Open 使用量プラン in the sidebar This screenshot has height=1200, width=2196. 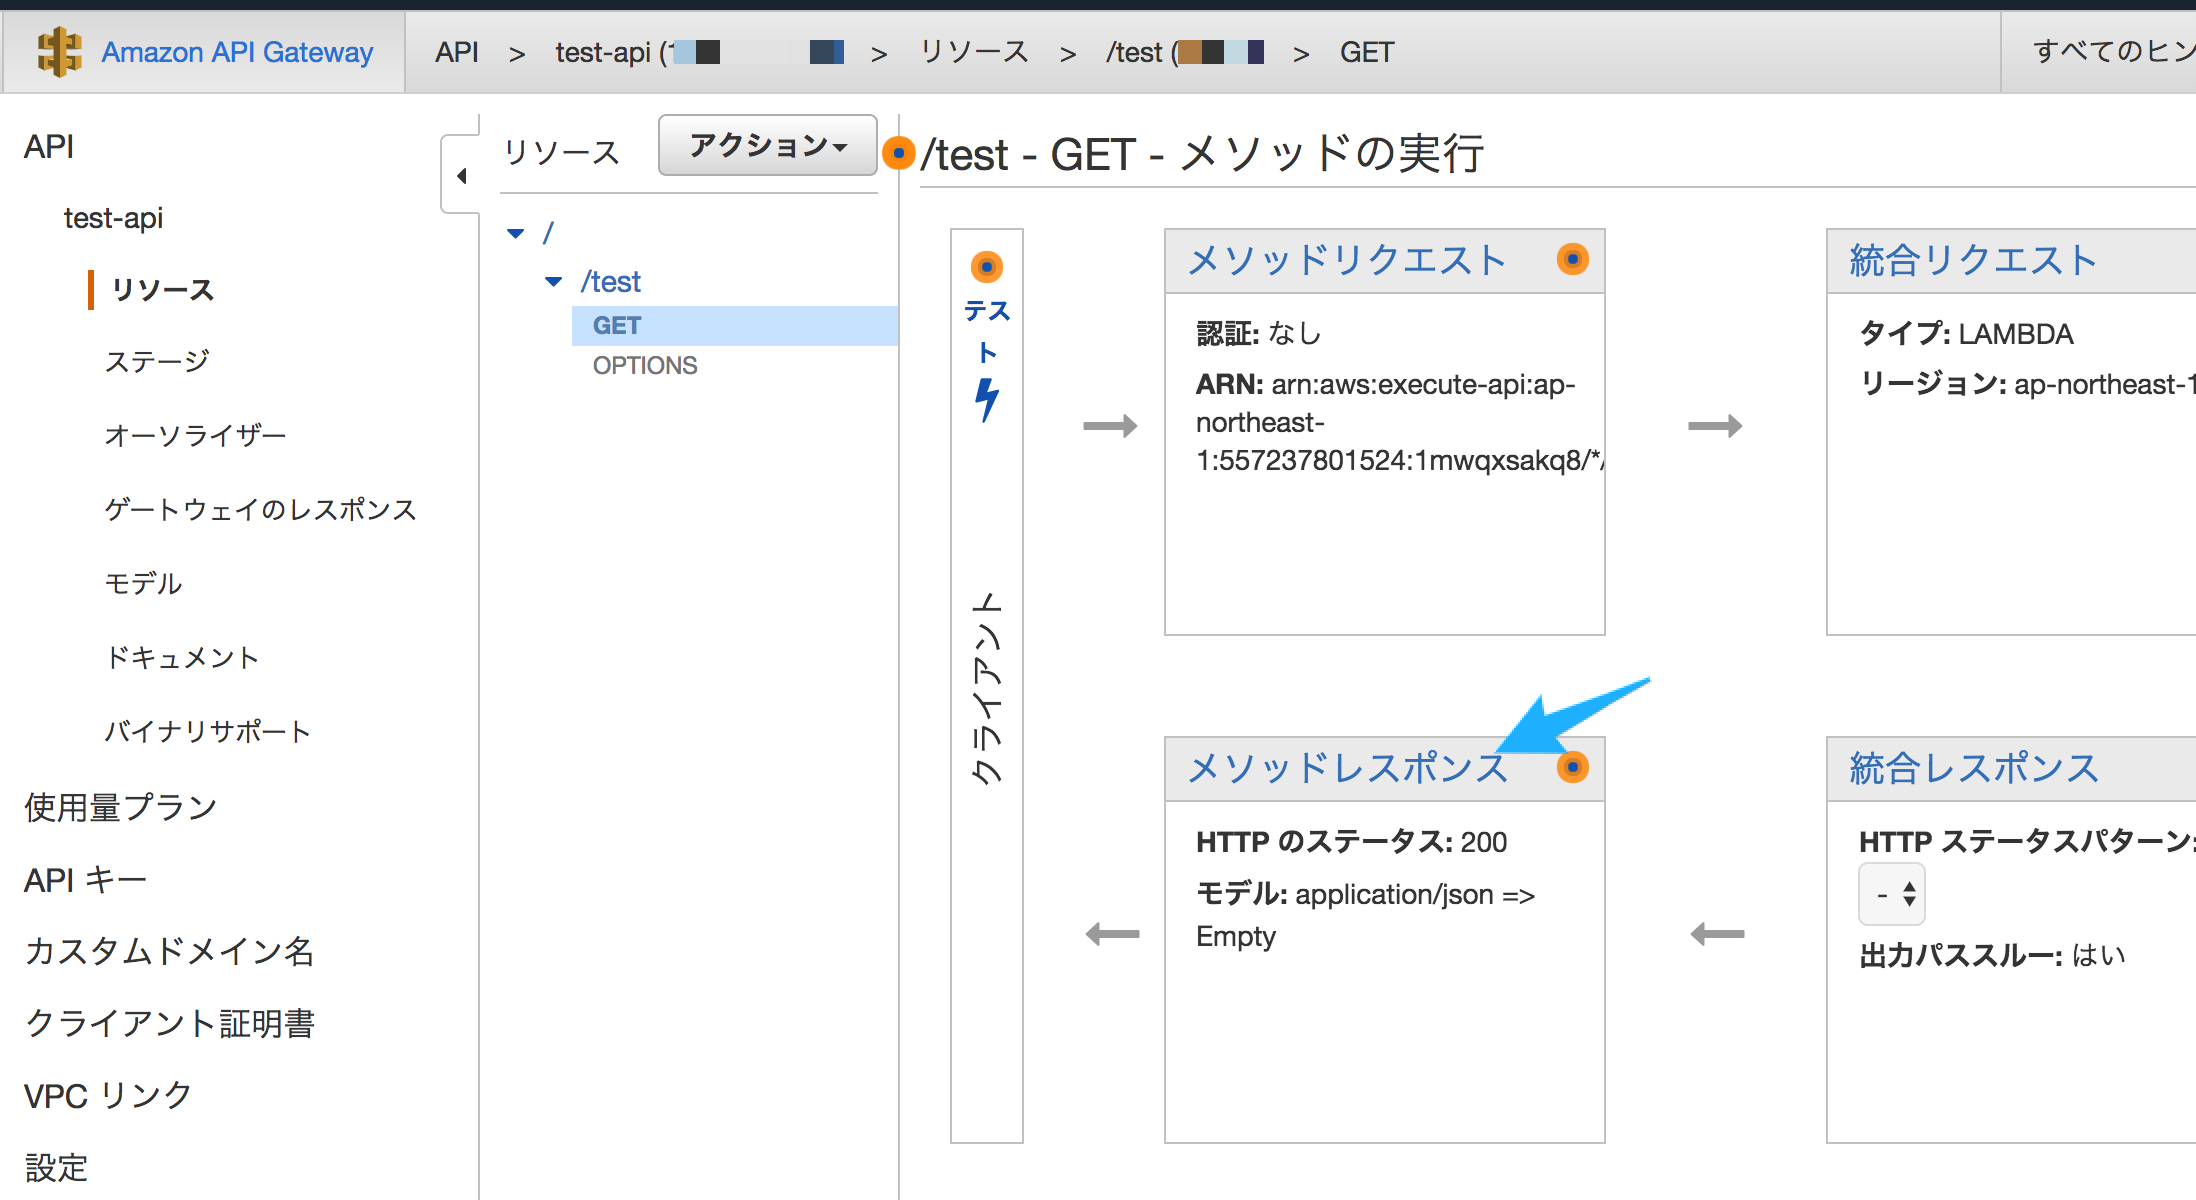(120, 807)
